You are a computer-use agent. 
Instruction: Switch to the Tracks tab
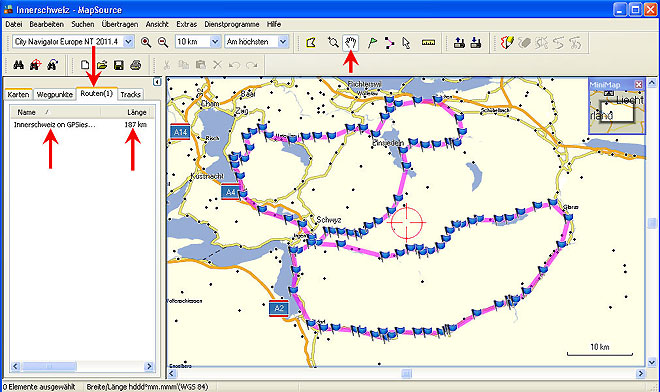coord(130,95)
